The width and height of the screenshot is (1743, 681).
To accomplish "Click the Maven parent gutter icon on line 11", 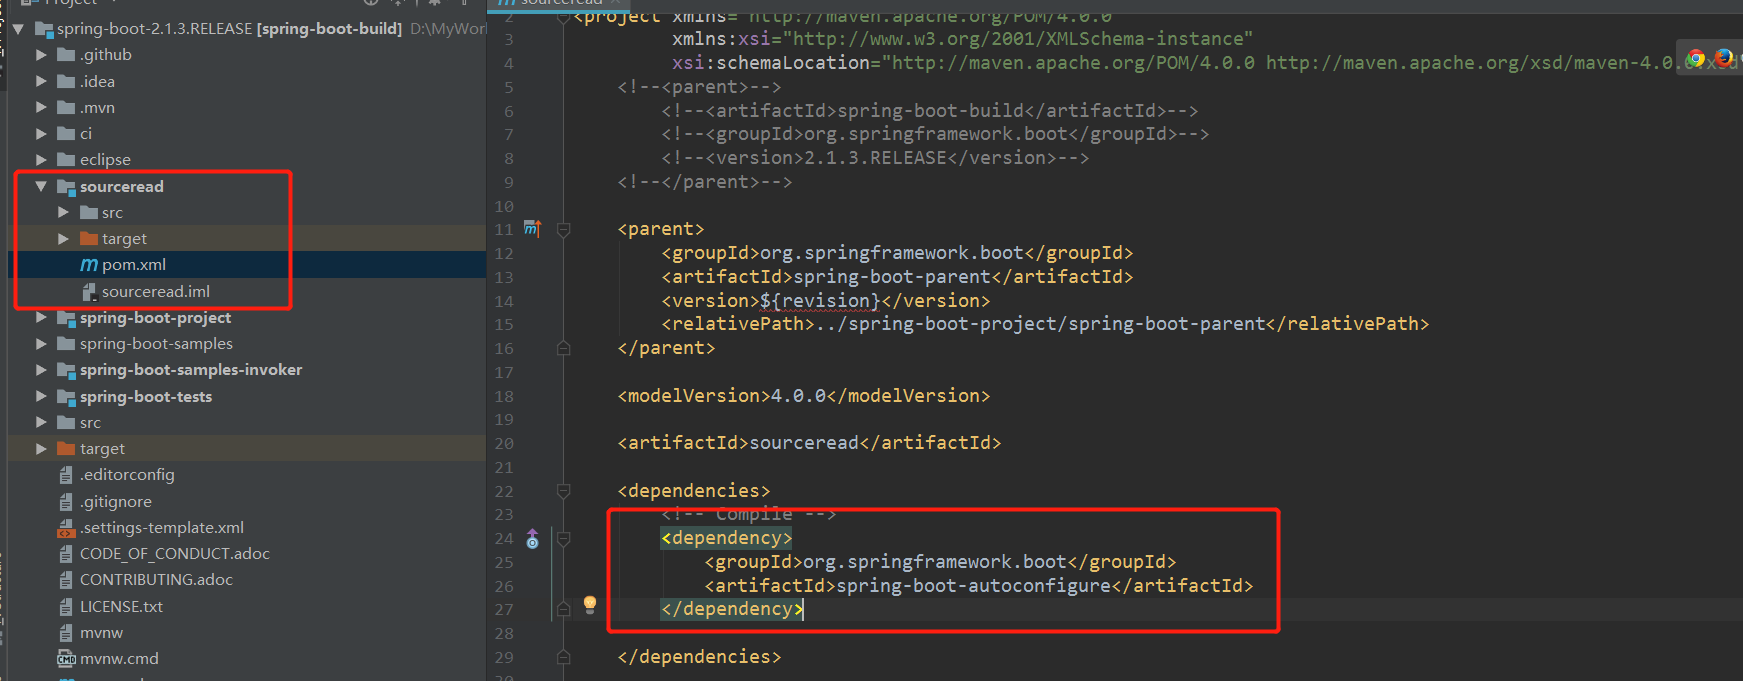I will (x=532, y=229).
